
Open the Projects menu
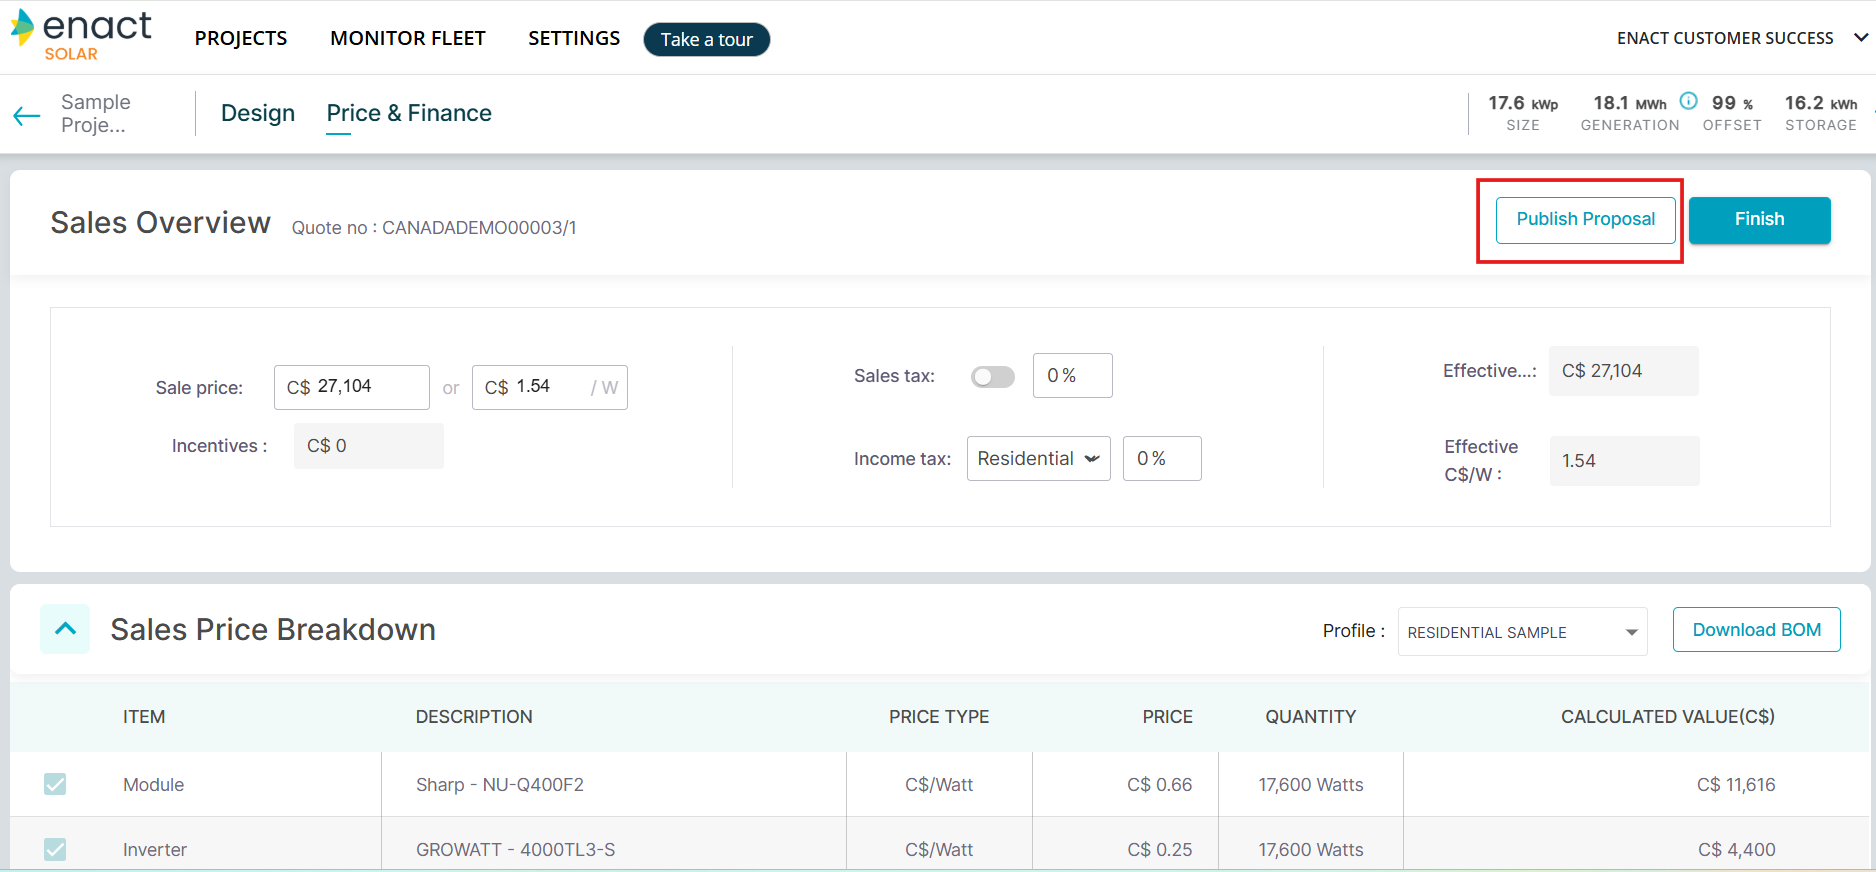point(241,38)
